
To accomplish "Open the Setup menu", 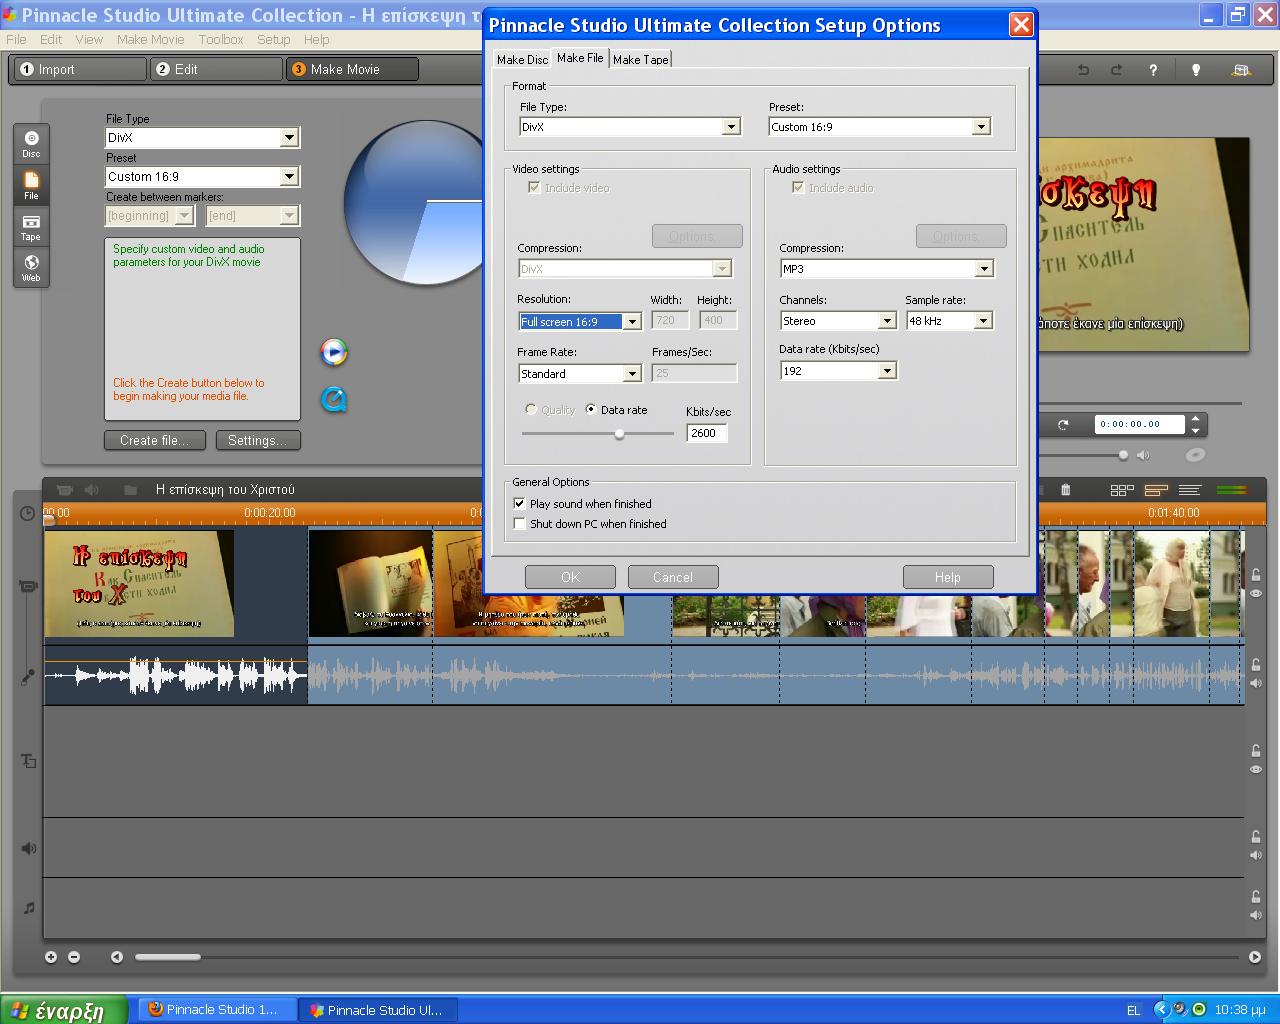I will (x=273, y=39).
